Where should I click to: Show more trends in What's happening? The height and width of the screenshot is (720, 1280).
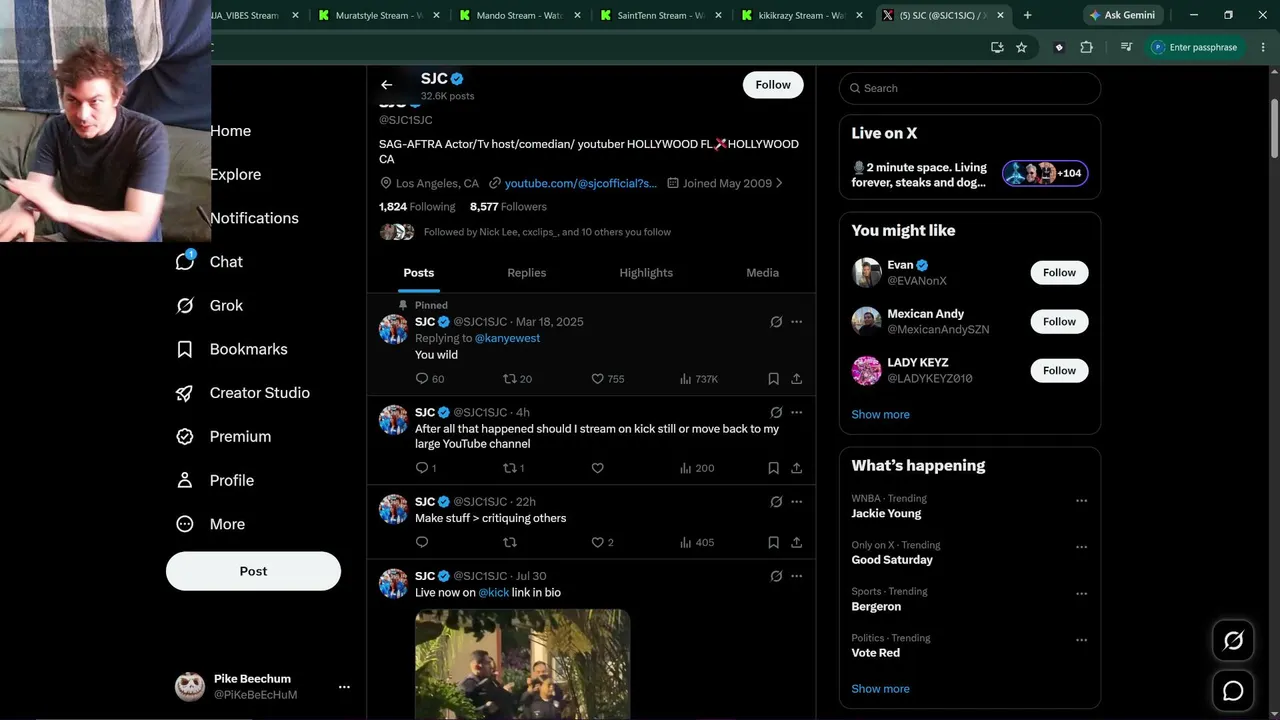880,689
